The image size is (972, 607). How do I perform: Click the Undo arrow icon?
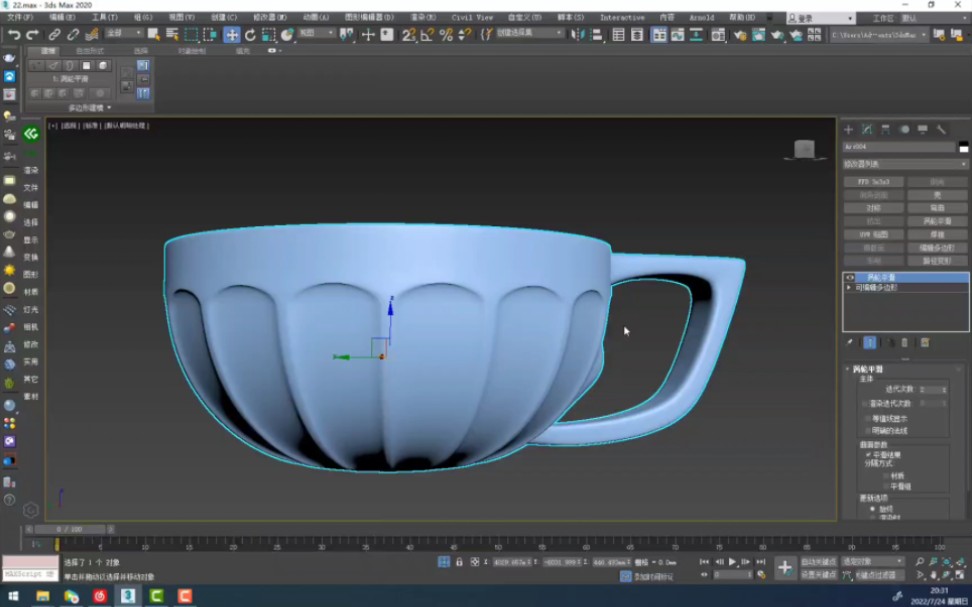(14, 35)
